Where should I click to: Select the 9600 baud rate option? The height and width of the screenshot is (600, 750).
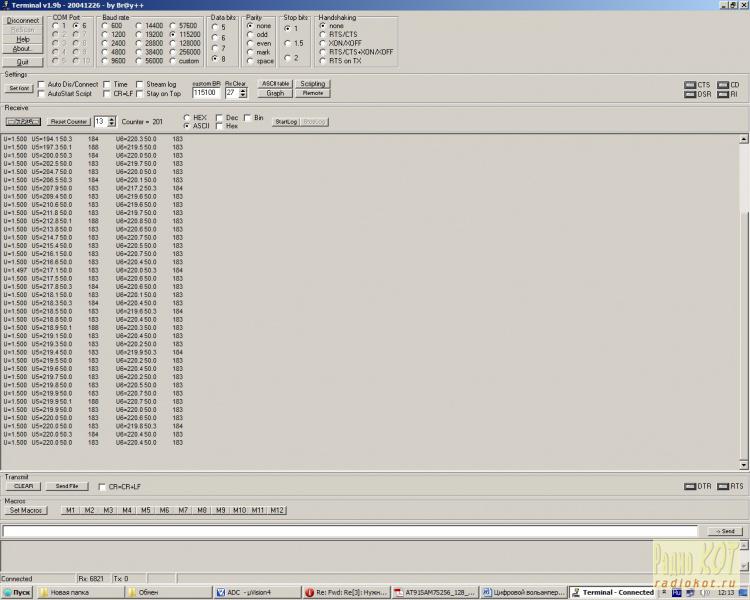106,61
